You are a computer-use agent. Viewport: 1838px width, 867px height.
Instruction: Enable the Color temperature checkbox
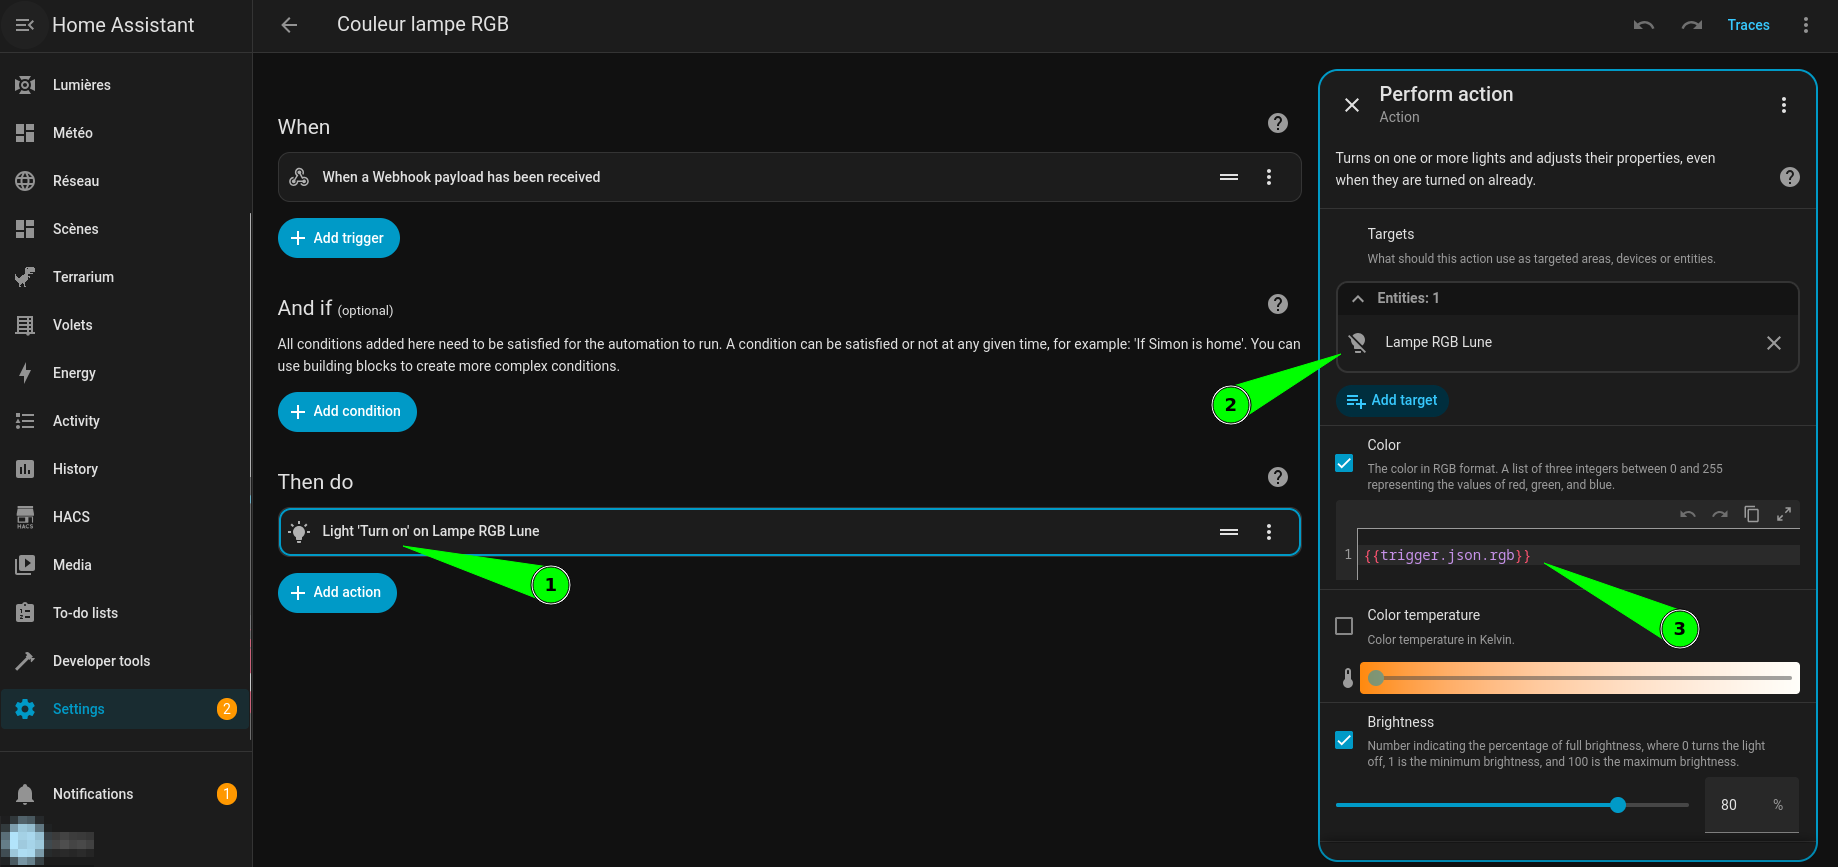pos(1344,626)
